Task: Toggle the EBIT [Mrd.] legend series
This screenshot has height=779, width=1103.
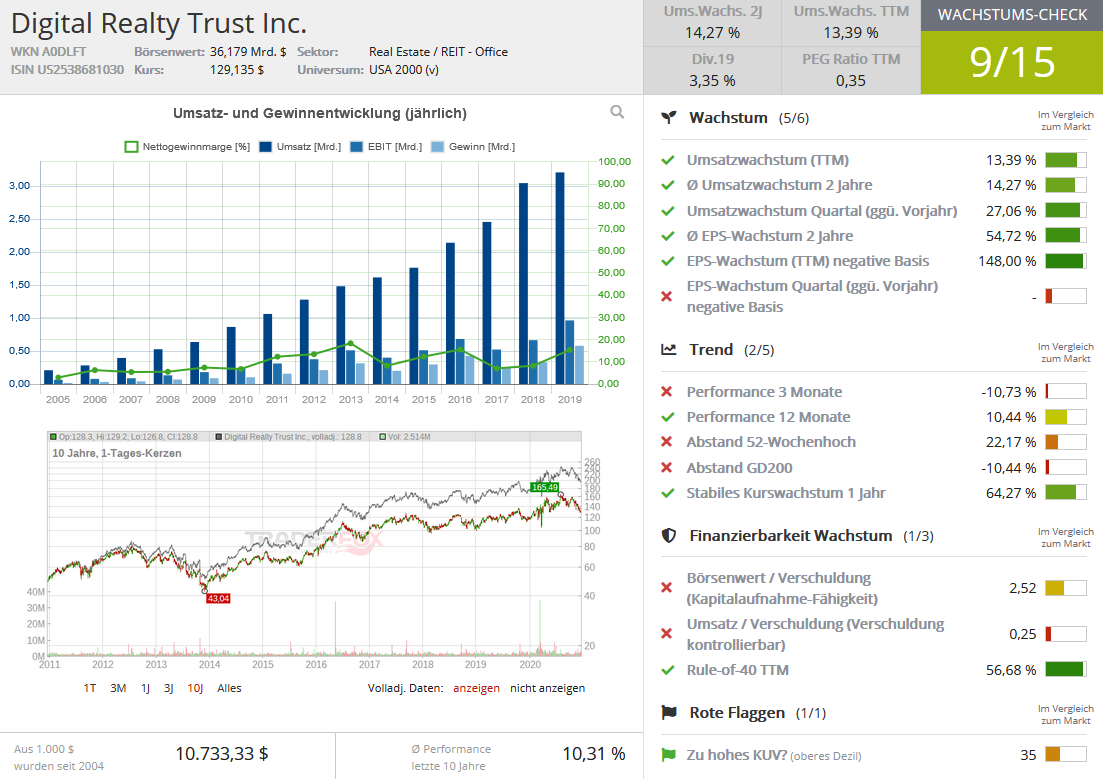Action: [x=386, y=147]
